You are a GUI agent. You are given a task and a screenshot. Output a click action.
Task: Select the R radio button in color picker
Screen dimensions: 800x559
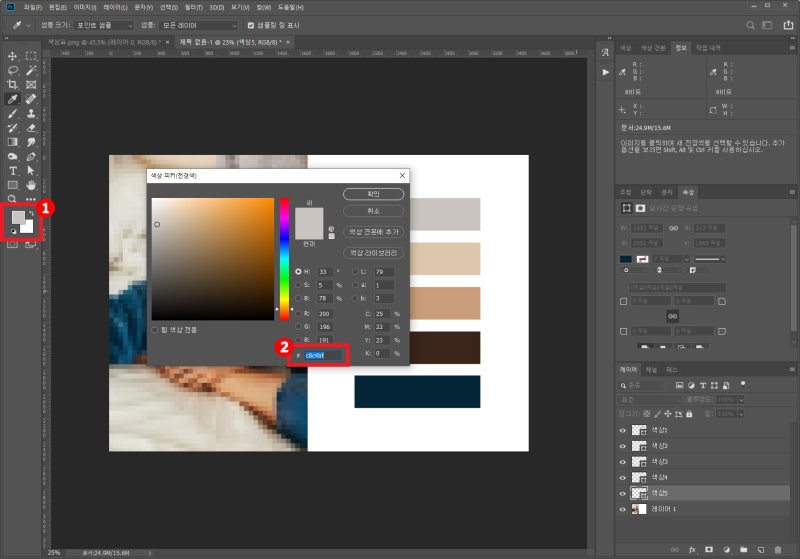point(298,314)
